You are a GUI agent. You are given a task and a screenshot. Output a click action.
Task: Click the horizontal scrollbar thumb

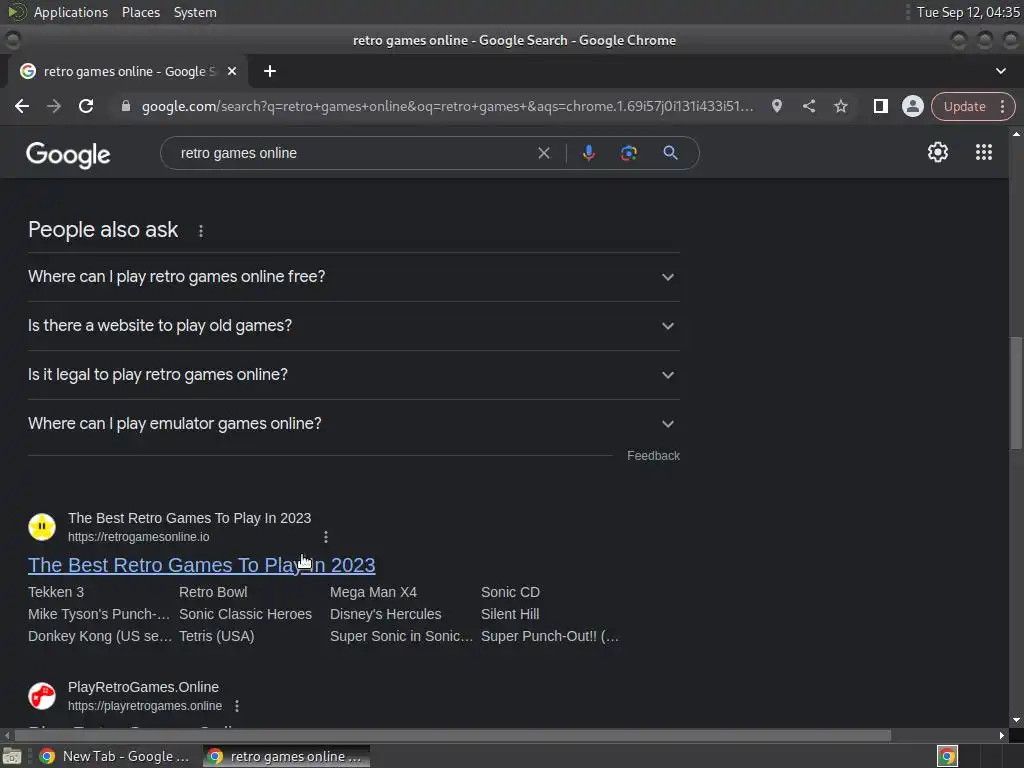pyautogui.click(x=453, y=735)
